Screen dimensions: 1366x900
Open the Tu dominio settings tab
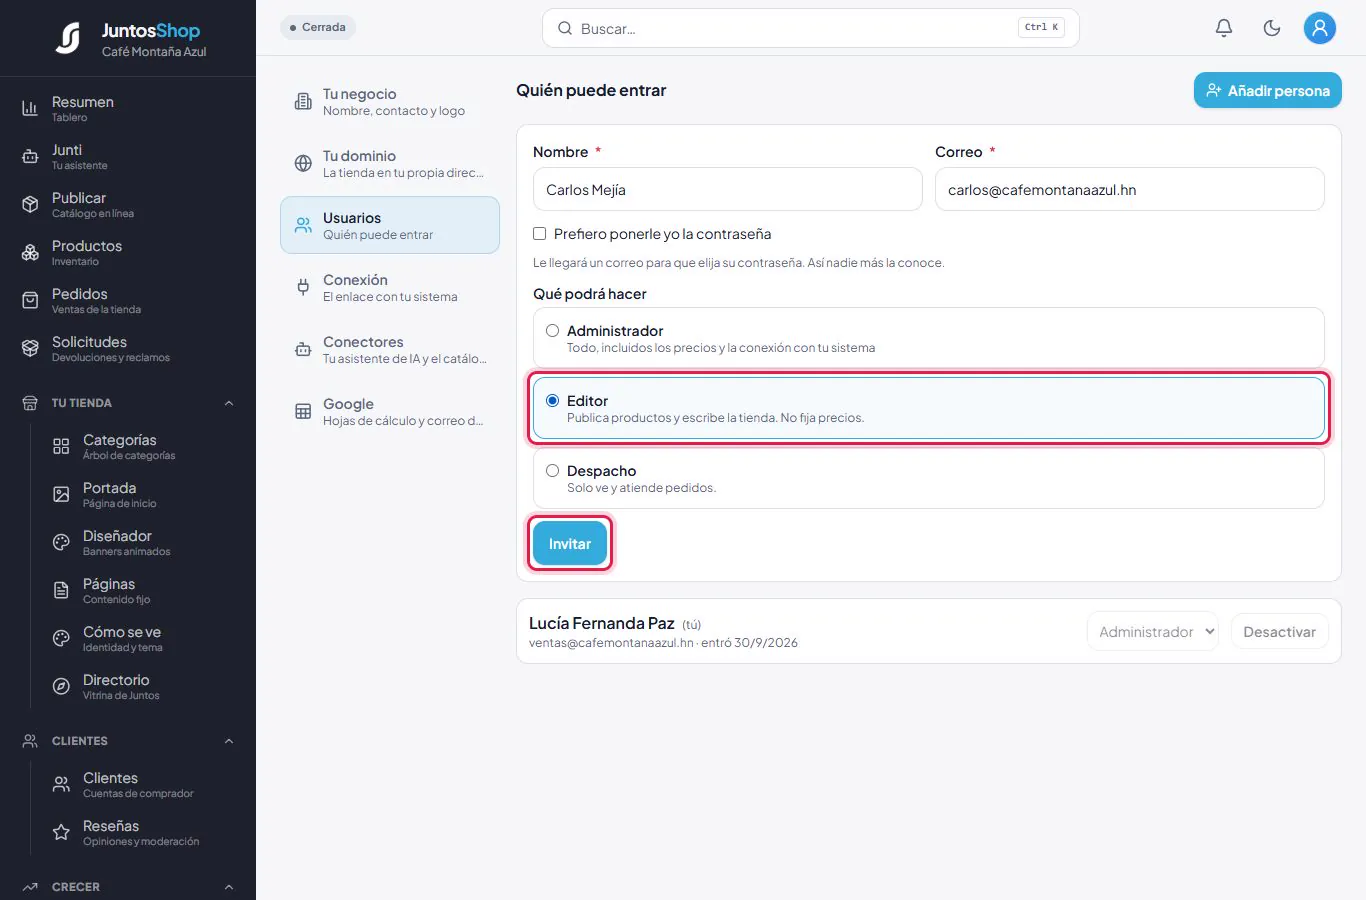390,163
